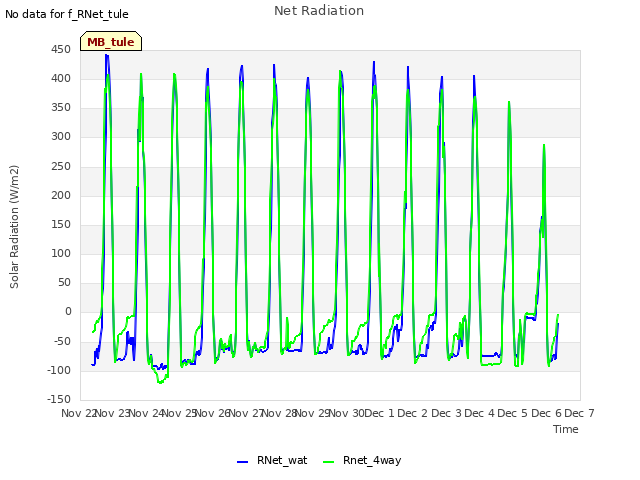
Task: Click the 0 y-axis tick label
Action: click(x=68, y=312)
